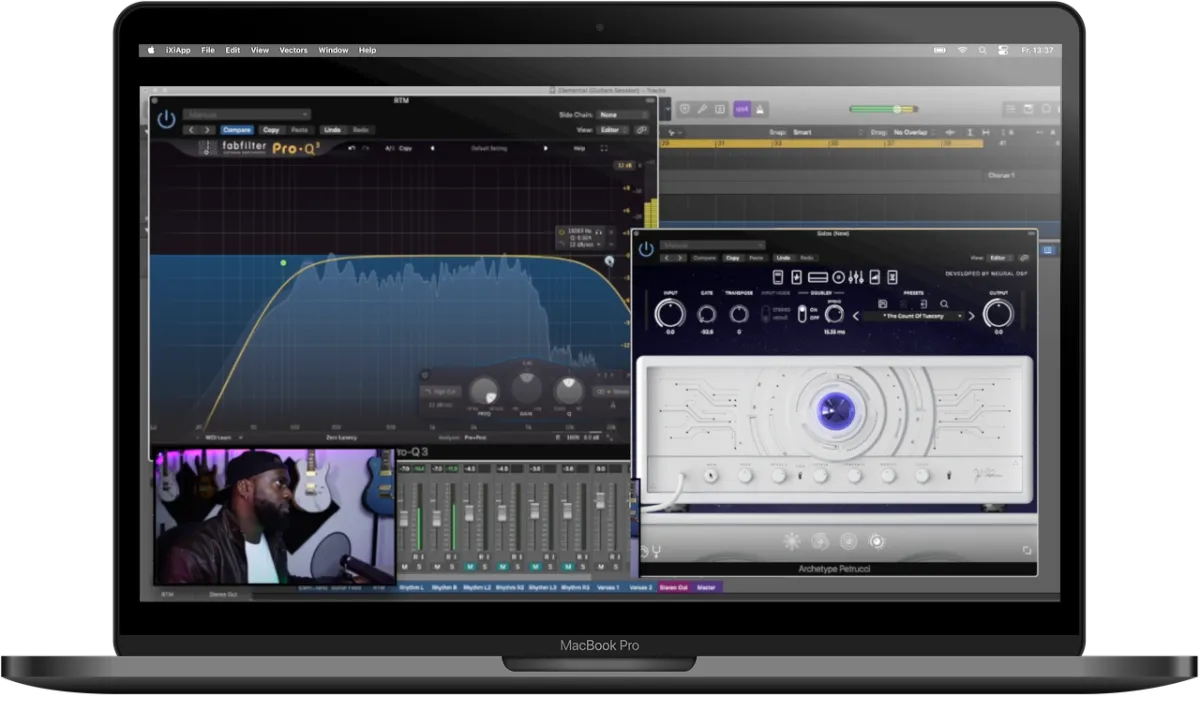
Task: Toggle the A/B state button in Pro-Q 3
Action: (390, 148)
